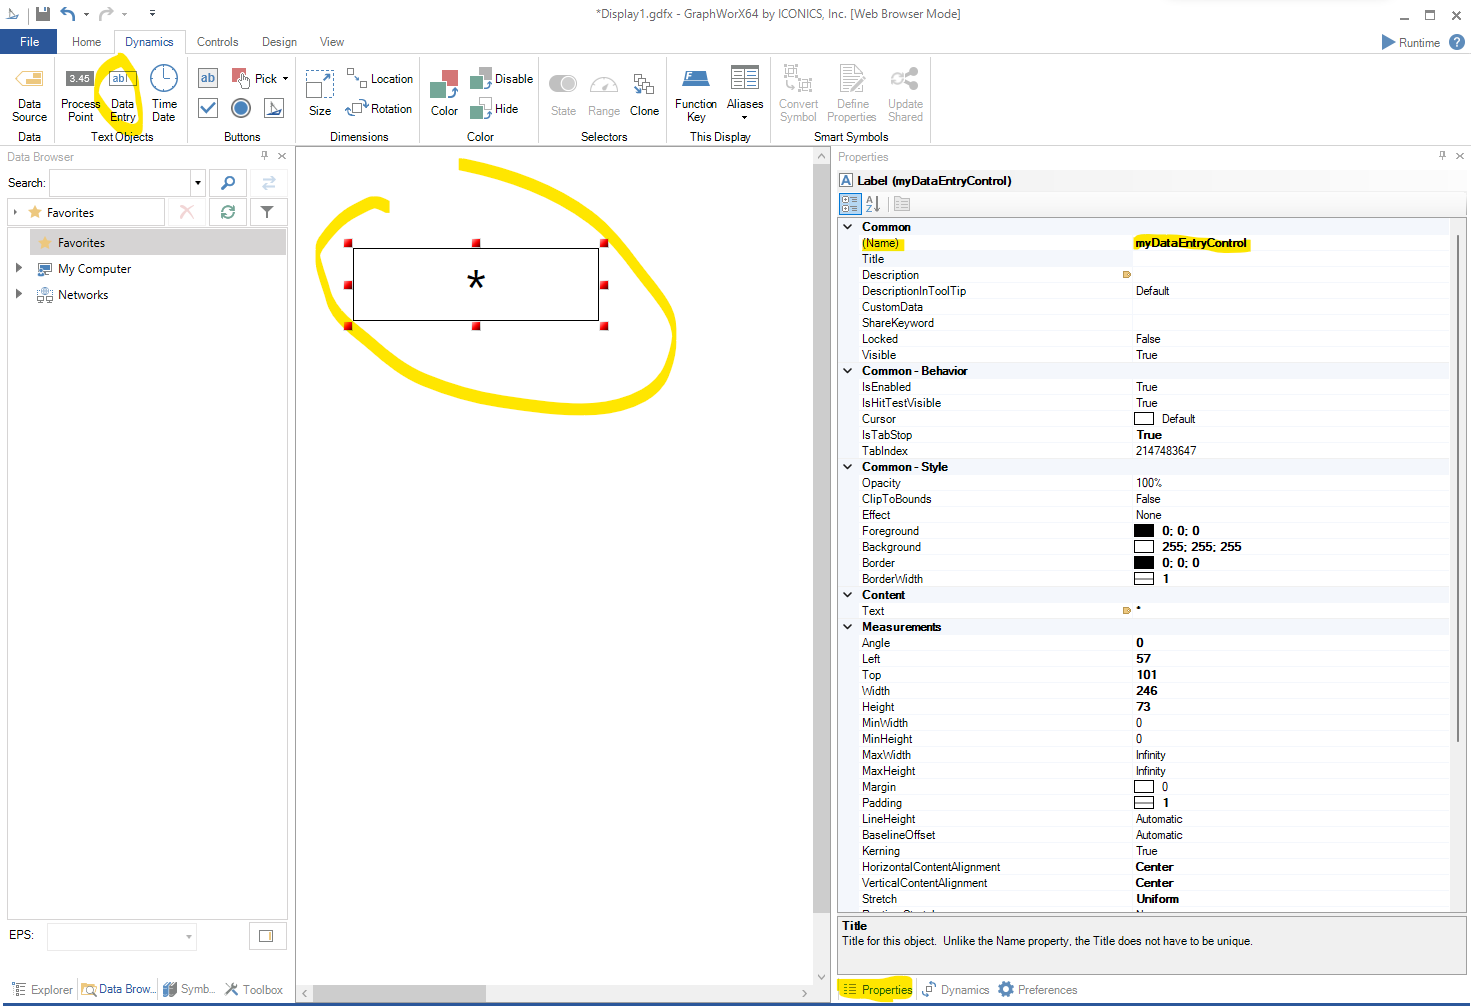1471x1006 pixels.
Task: Undo the last action
Action: point(68,14)
